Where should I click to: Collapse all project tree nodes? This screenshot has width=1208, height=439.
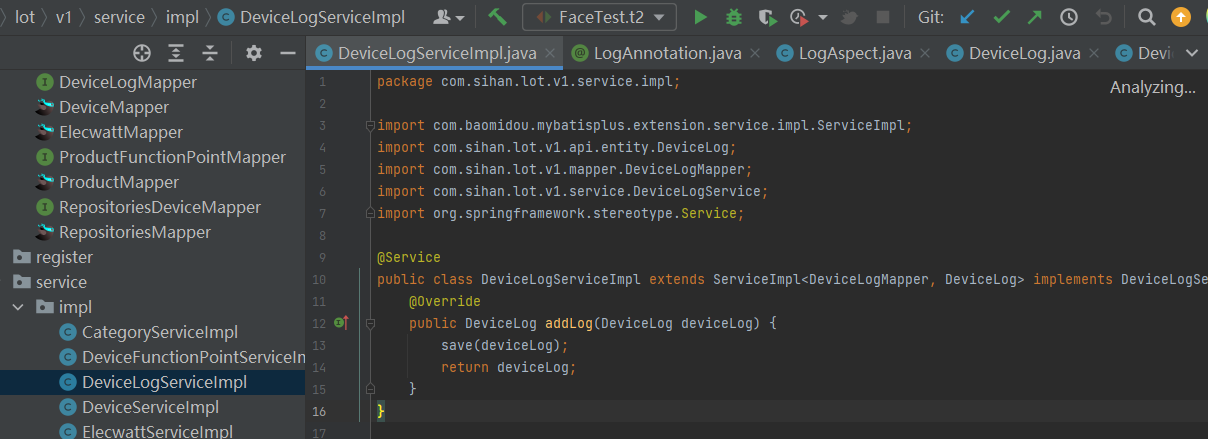point(210,53)
